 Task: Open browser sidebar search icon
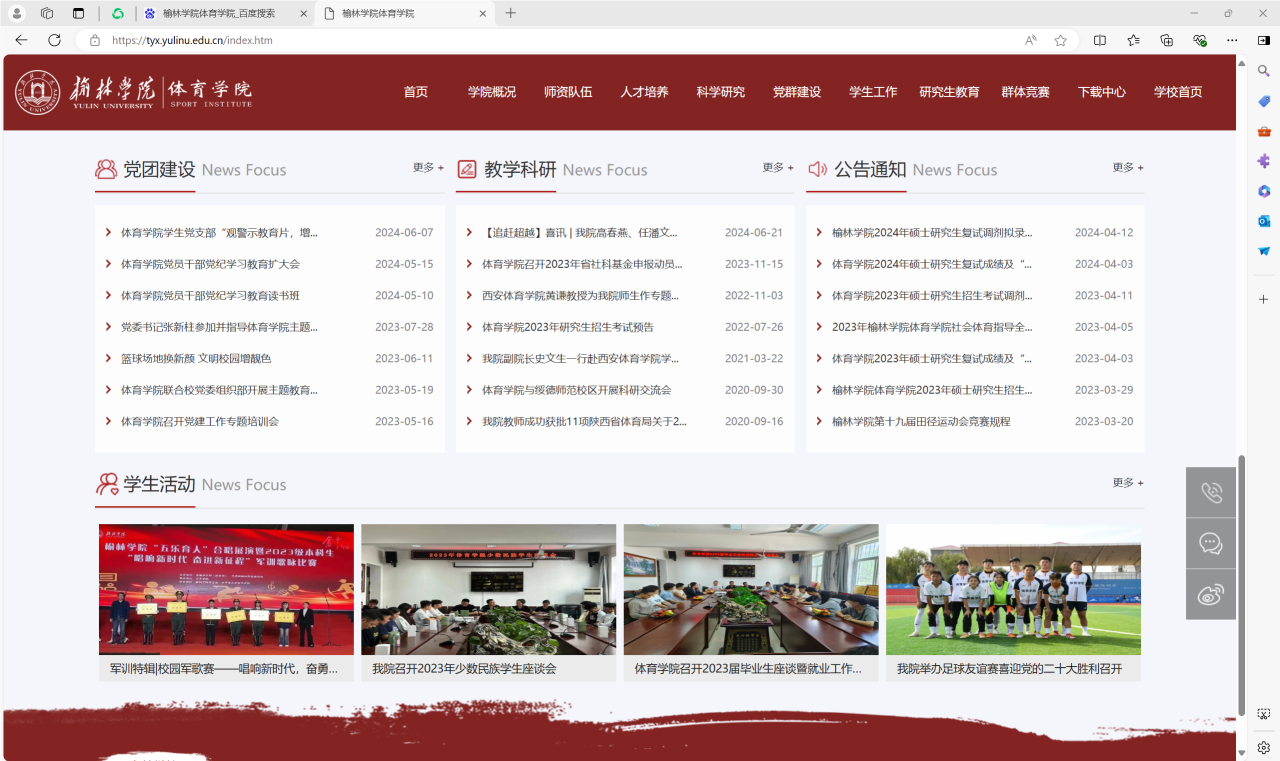1264,71
